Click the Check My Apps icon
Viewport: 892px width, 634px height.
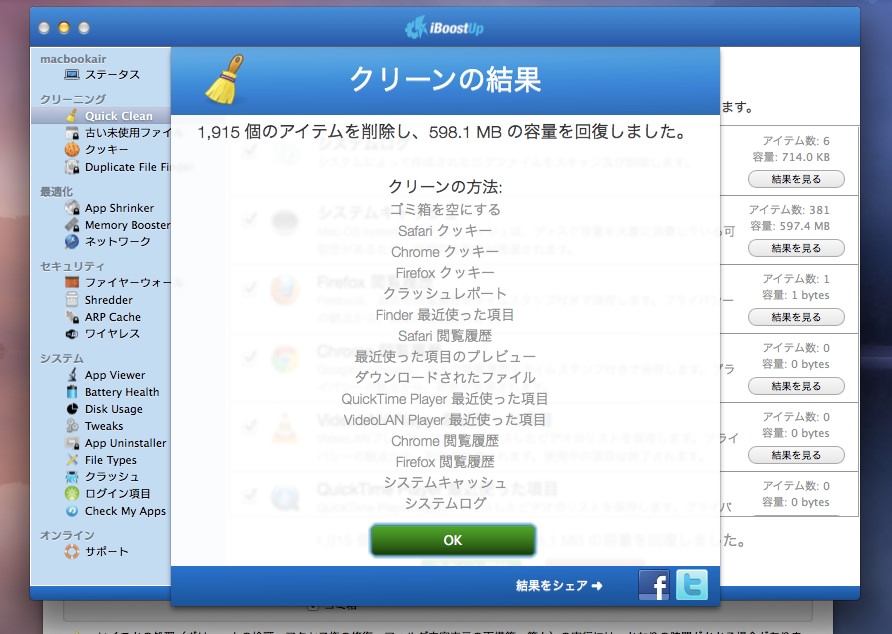(72, 511)
